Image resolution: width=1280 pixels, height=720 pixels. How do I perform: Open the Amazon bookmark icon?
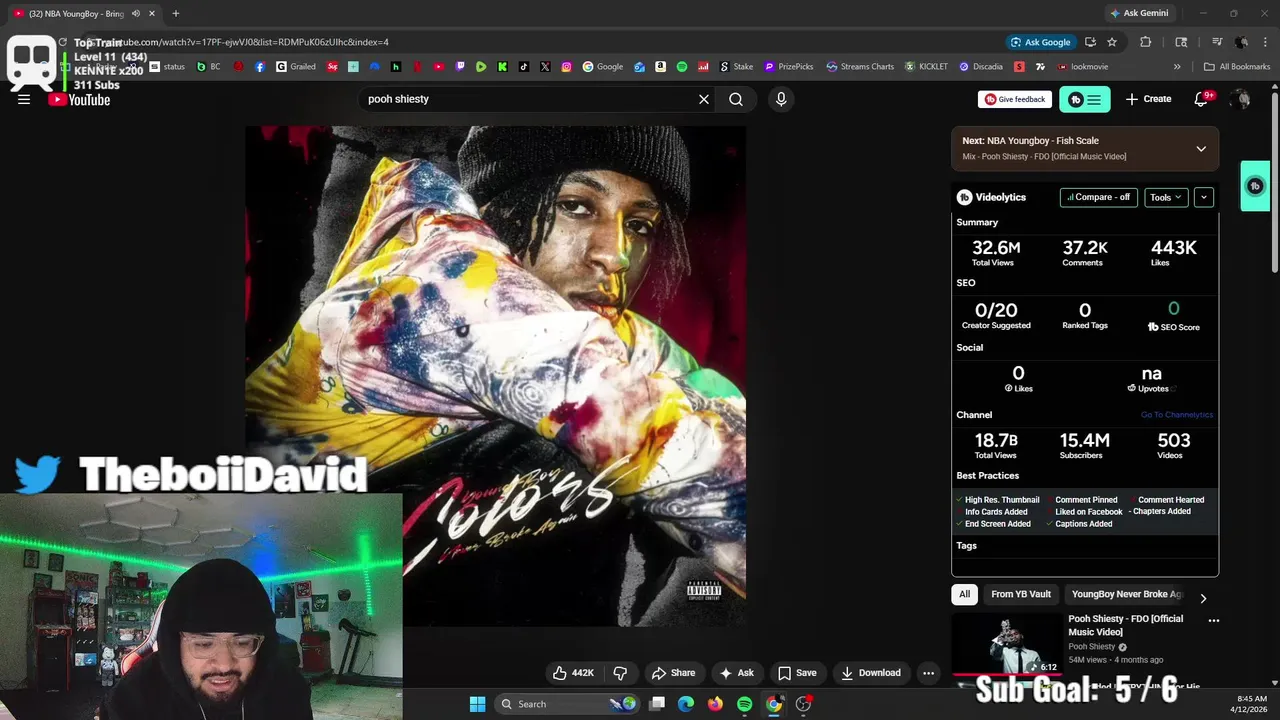tap(661, 67)
